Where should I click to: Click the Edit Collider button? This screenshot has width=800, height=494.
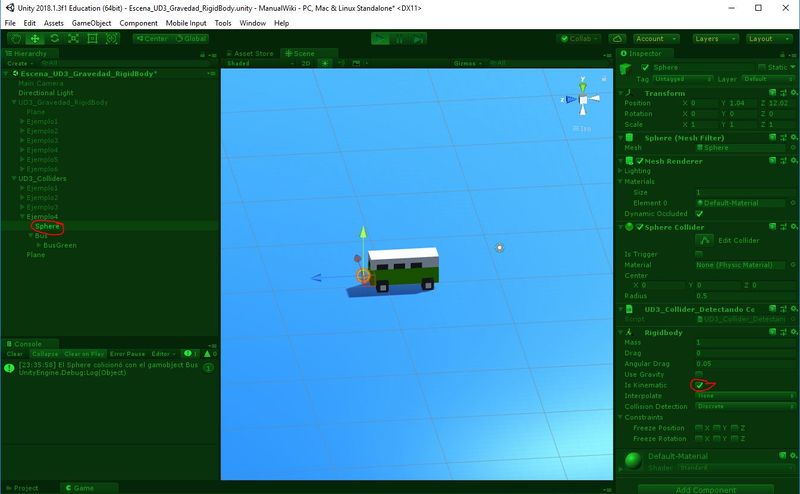point(704,240)
